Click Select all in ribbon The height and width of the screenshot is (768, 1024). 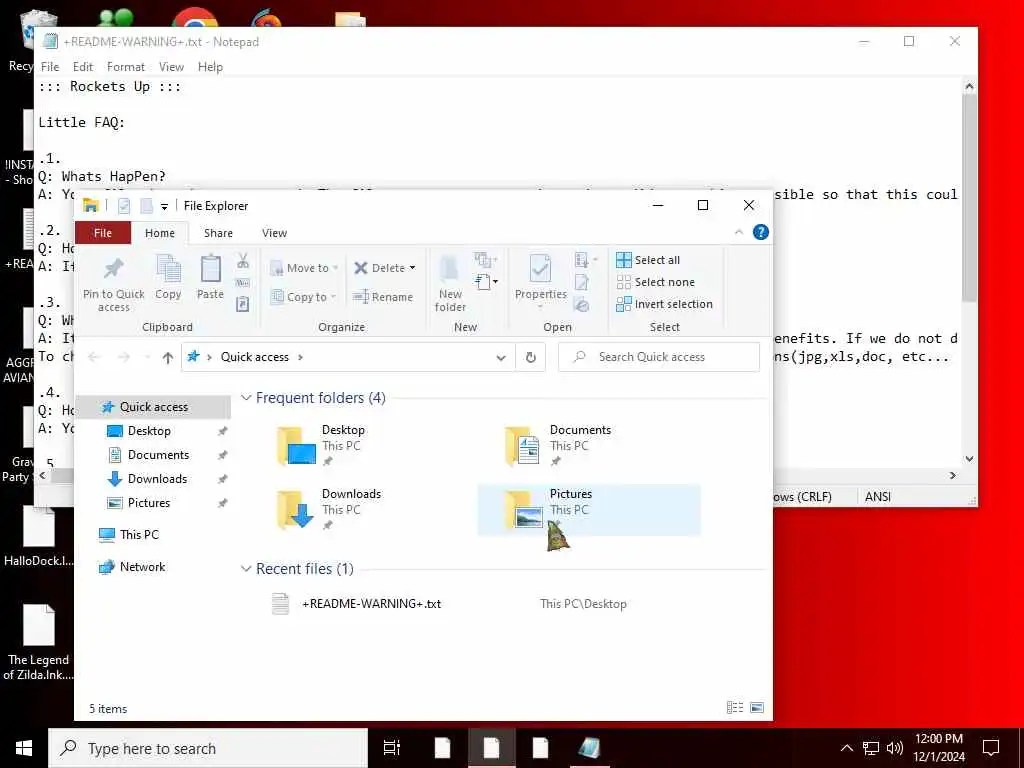648,260
